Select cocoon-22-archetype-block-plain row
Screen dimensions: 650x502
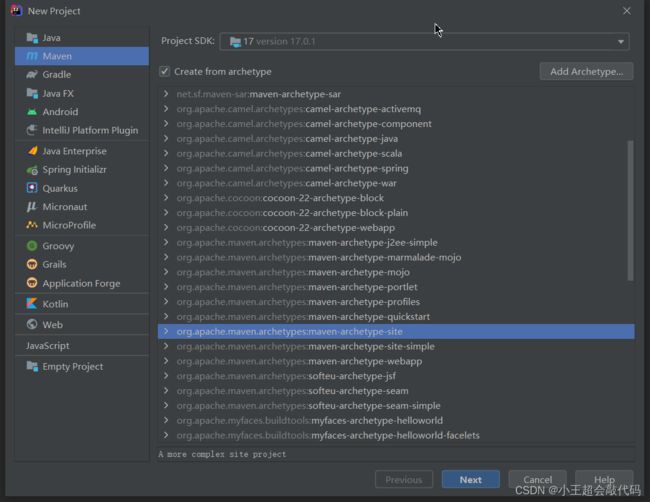coord(396,213)
